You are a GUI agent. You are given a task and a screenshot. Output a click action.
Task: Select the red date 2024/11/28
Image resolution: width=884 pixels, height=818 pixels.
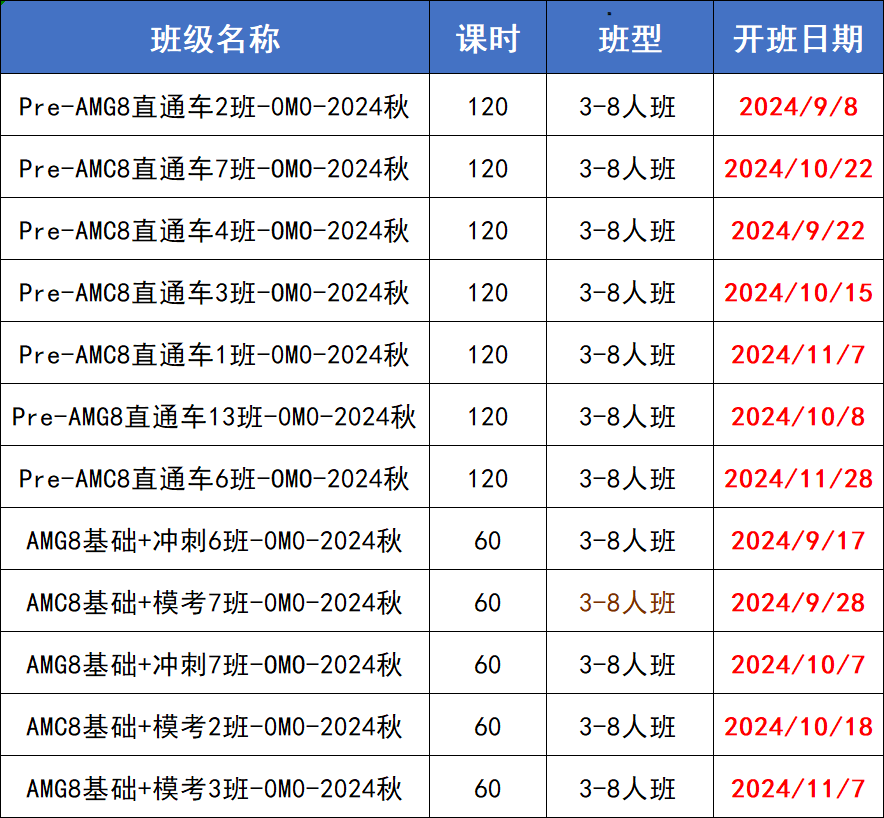click(x=798, y=479)
